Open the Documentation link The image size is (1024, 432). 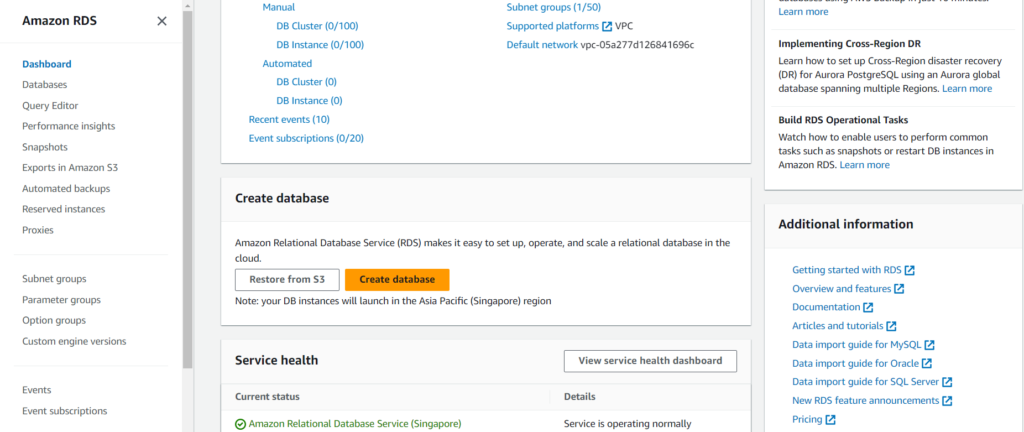(826, 307)
